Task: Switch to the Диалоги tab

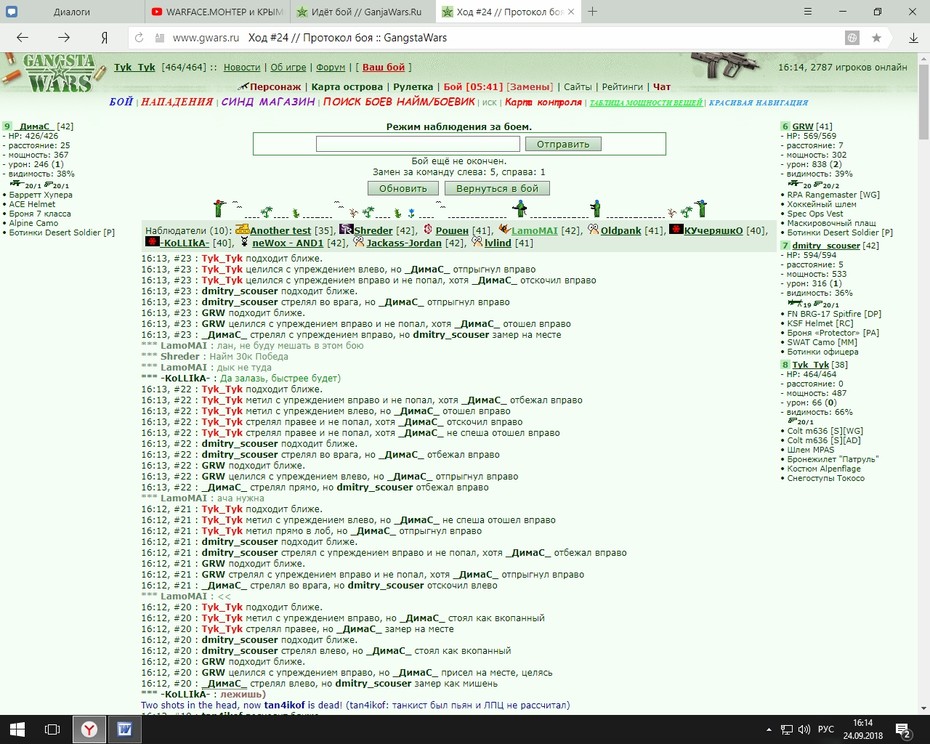Action: [x=72, y=11]
